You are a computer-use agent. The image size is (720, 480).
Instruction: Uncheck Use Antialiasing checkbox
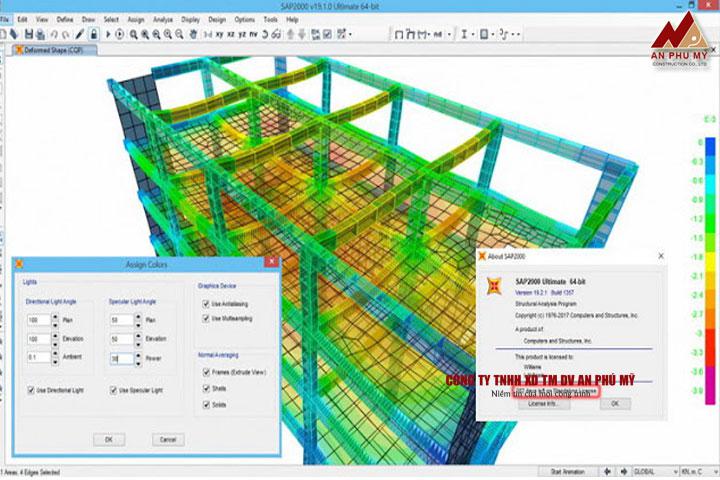205,304
